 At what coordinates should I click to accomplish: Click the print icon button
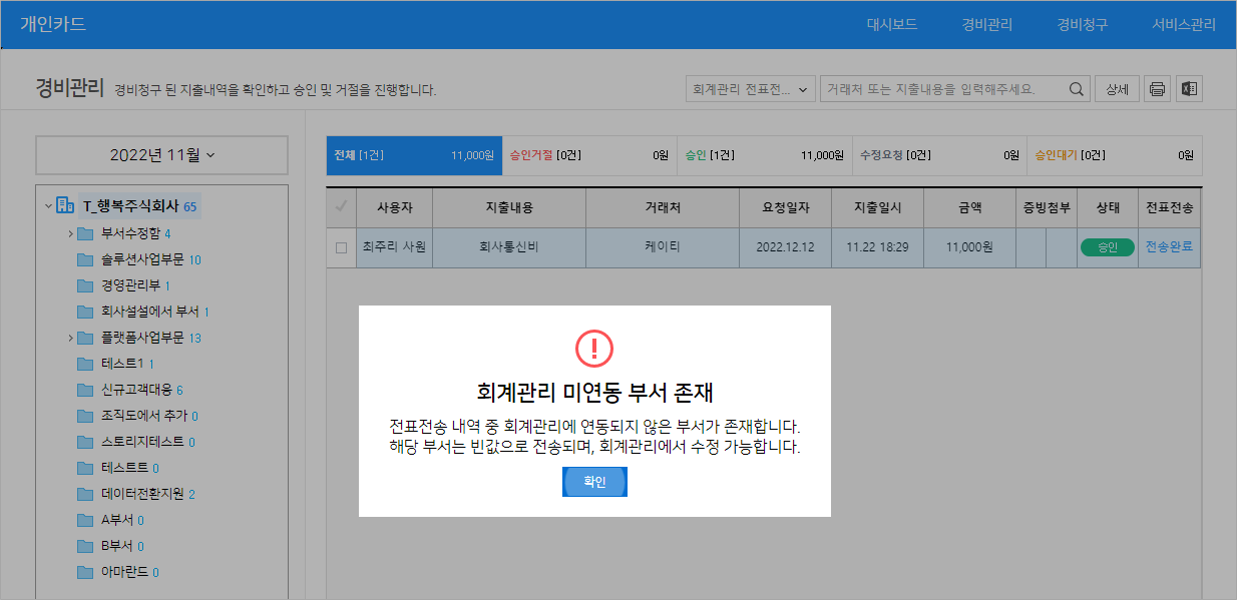[1157, 89]
